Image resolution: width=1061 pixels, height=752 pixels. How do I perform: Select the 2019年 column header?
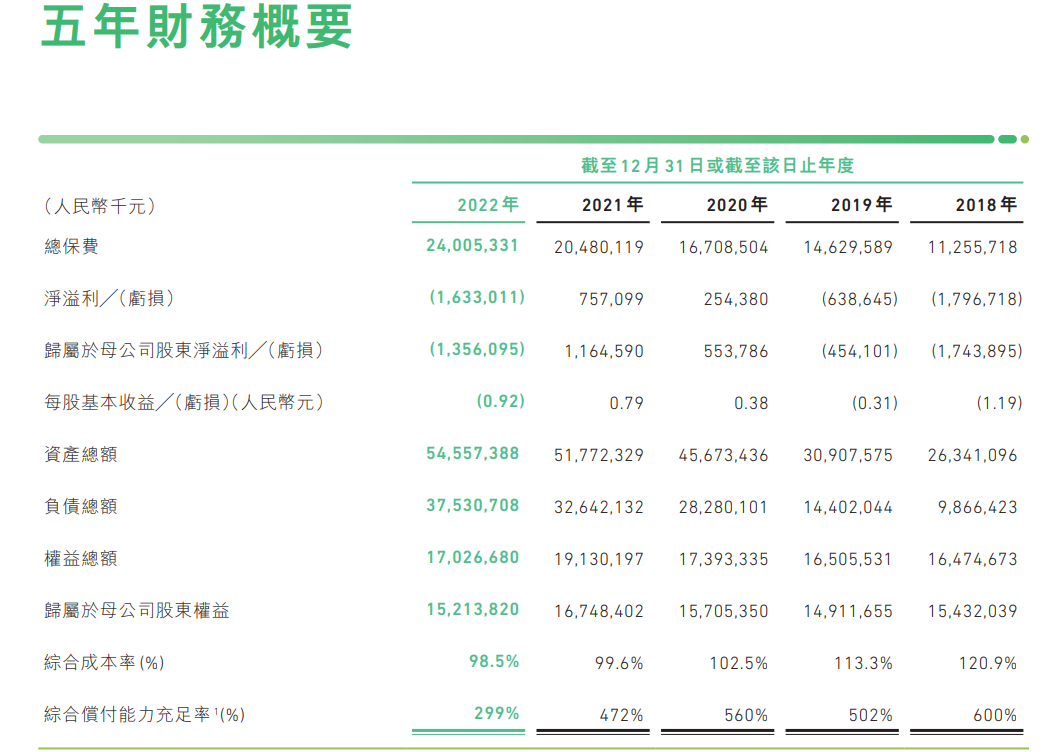tap(861, 204)
